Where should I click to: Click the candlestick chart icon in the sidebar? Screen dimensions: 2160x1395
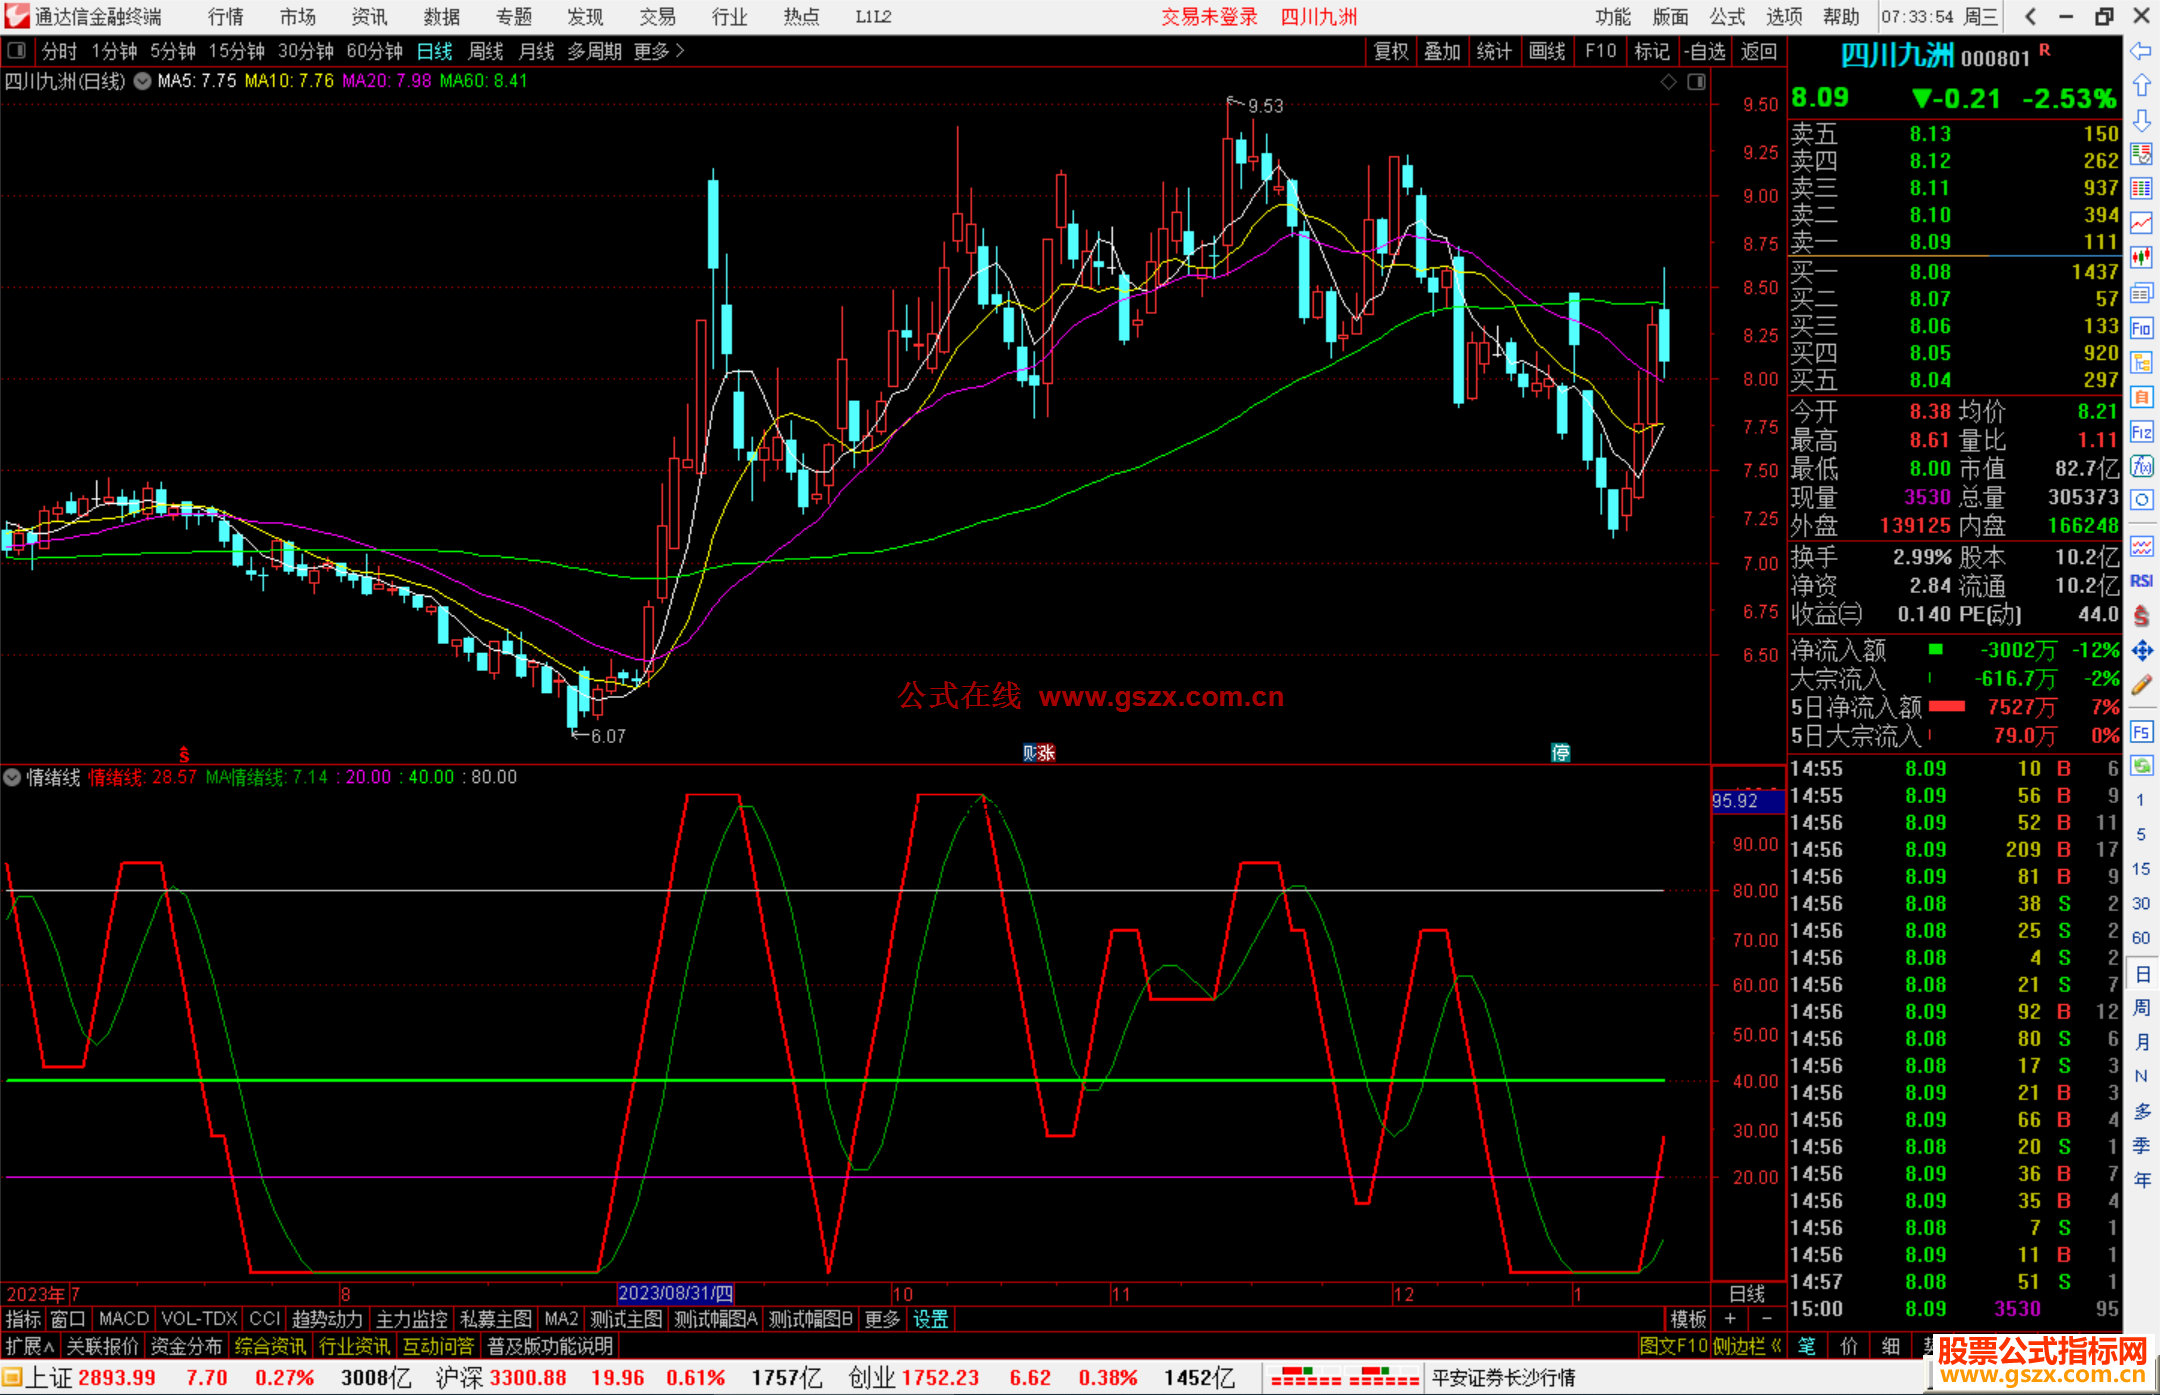[x=2141, y=258]
